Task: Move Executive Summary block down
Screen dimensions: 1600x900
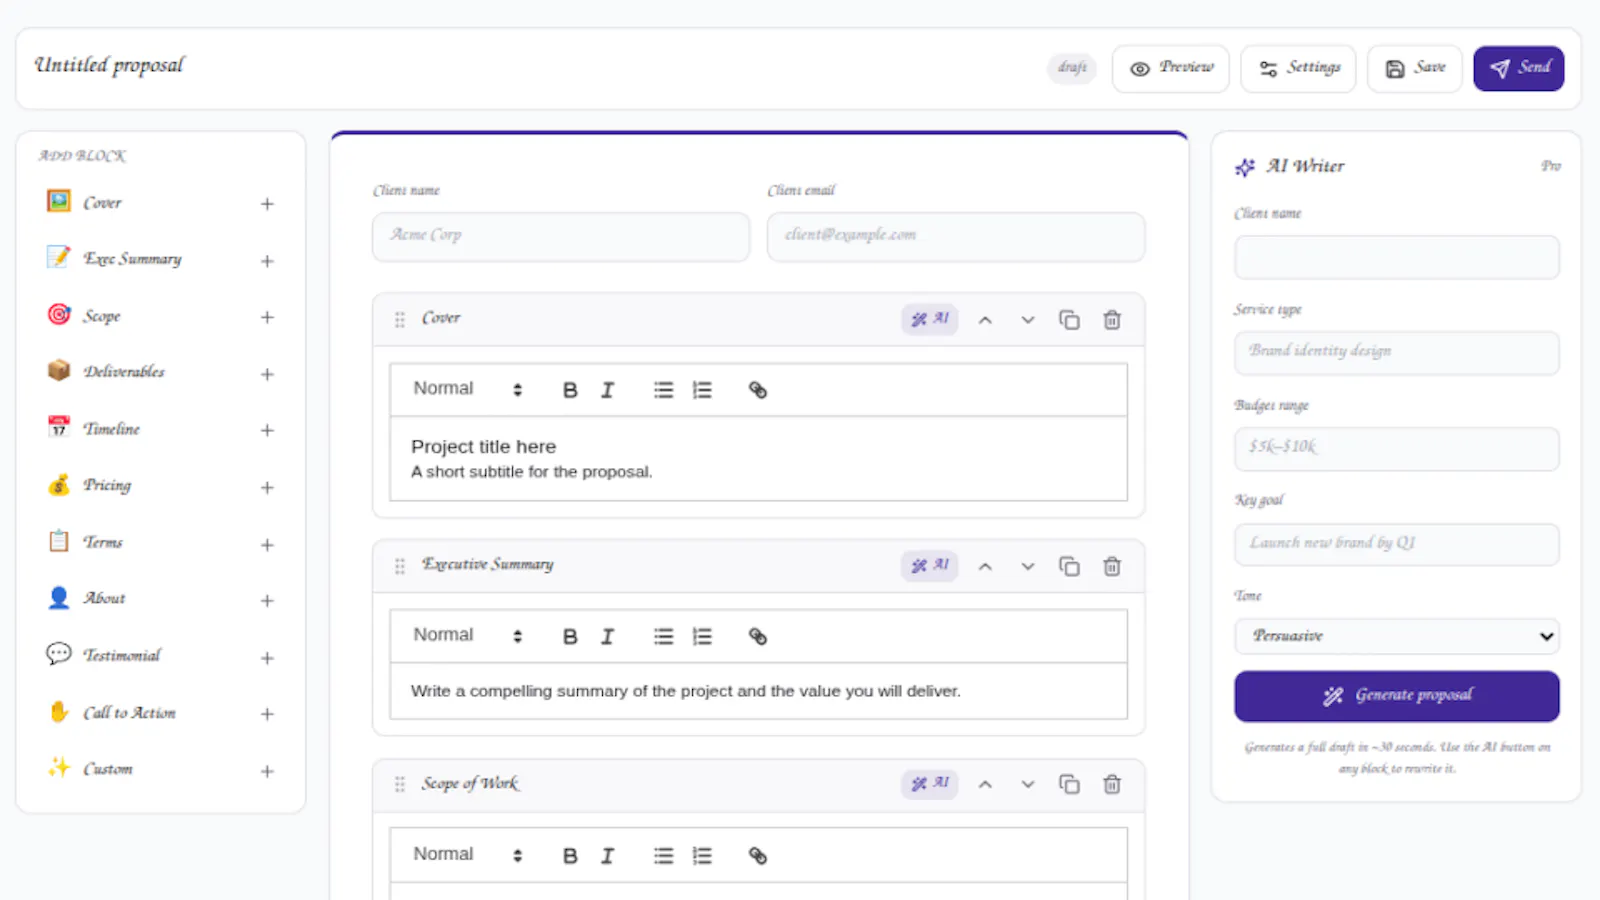Action: click(x=1027, y=567)
